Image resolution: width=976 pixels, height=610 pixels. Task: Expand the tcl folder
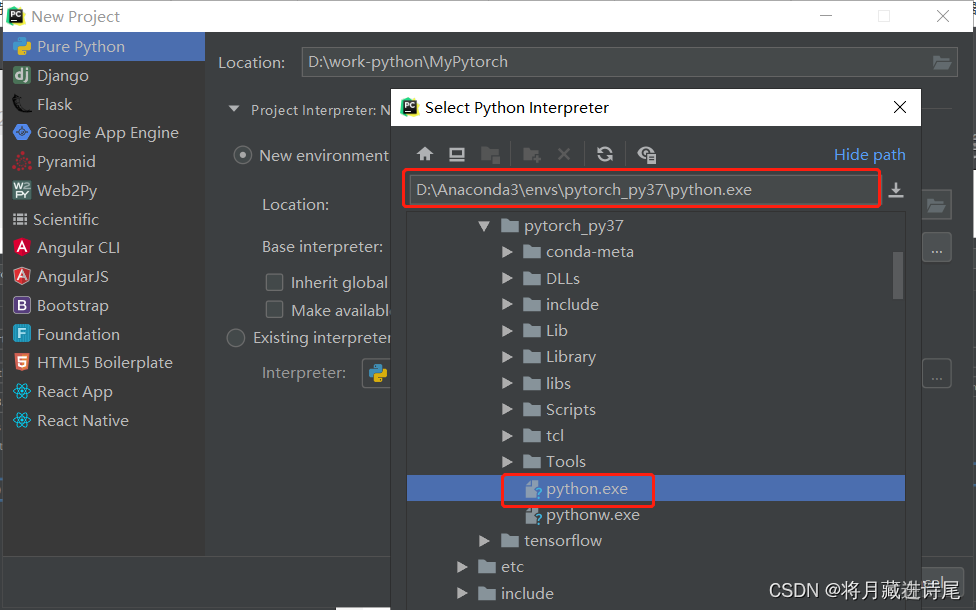pos(507,436)
